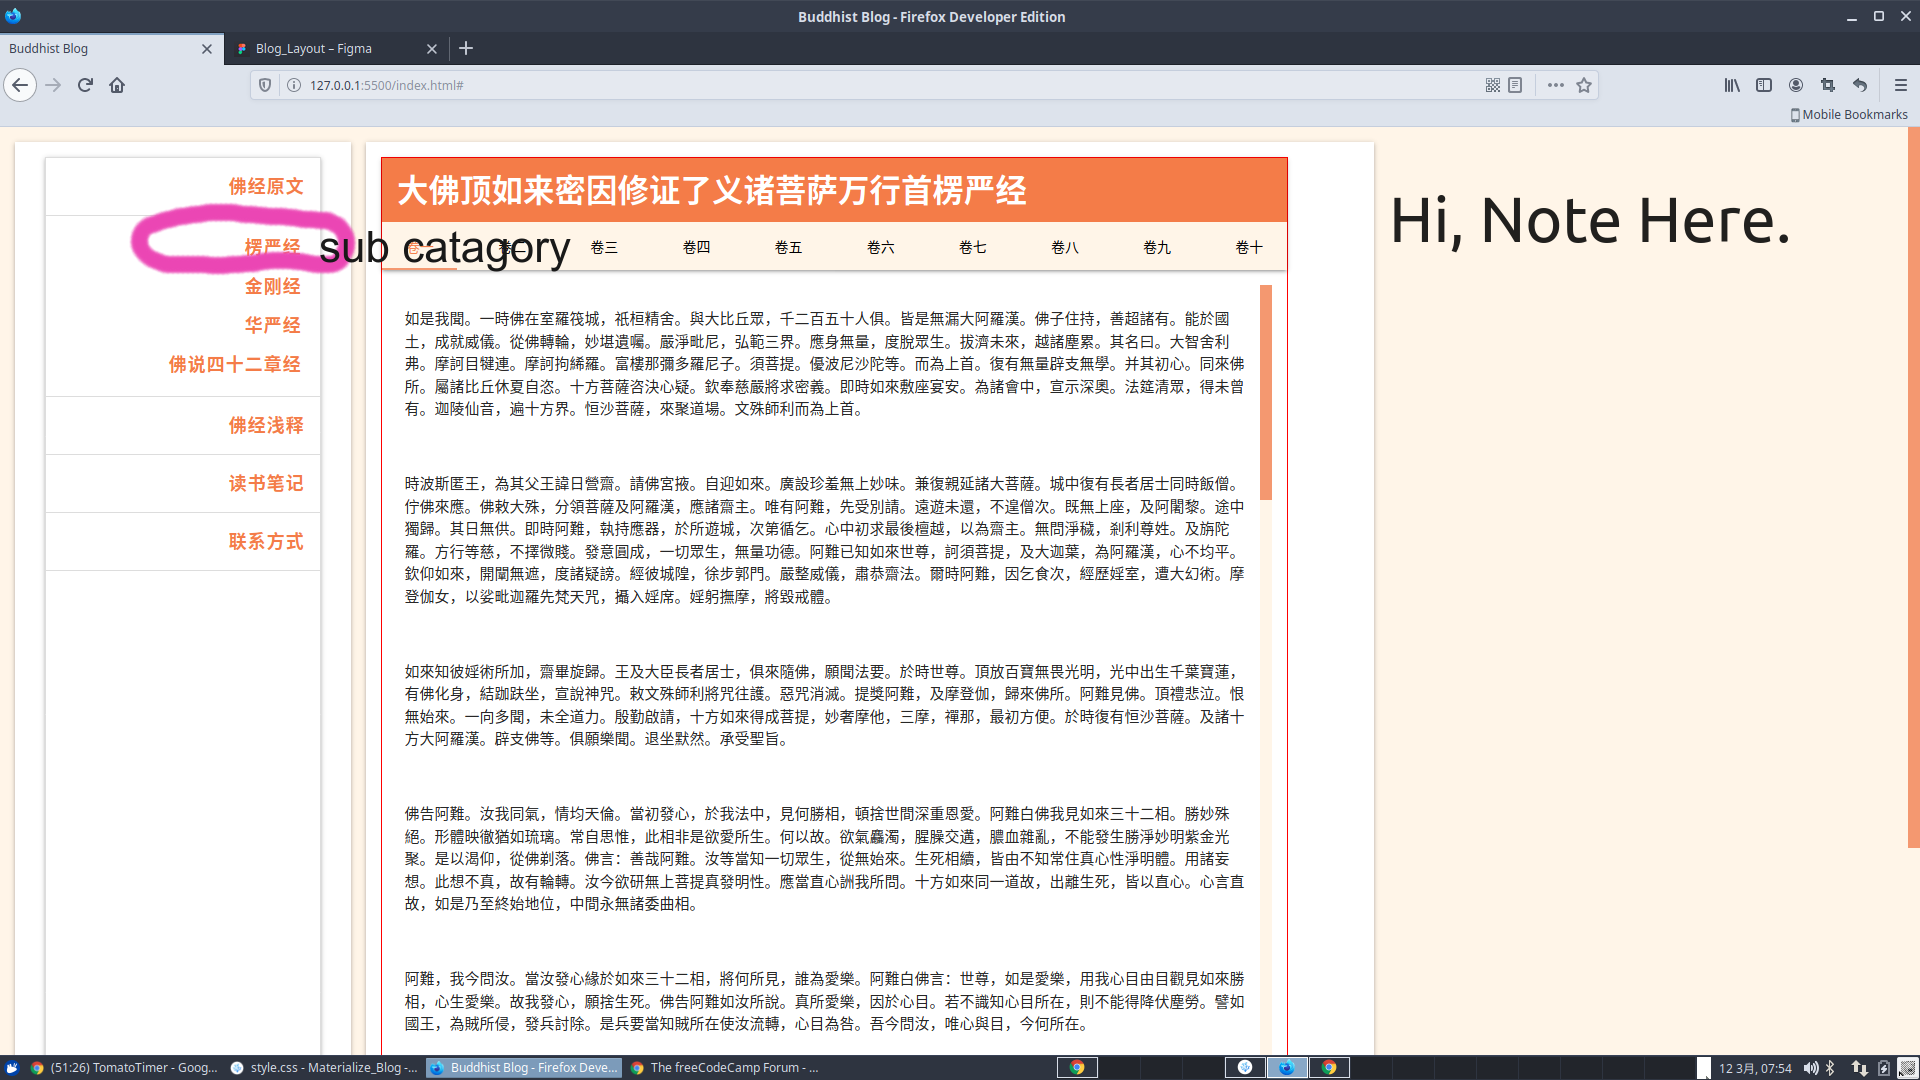The height and width of the screenshot is (1080, 1920).
Task: Expand the 佛经浅释 sidebar category
Action: pyautogui.click(x=265, y=425)
